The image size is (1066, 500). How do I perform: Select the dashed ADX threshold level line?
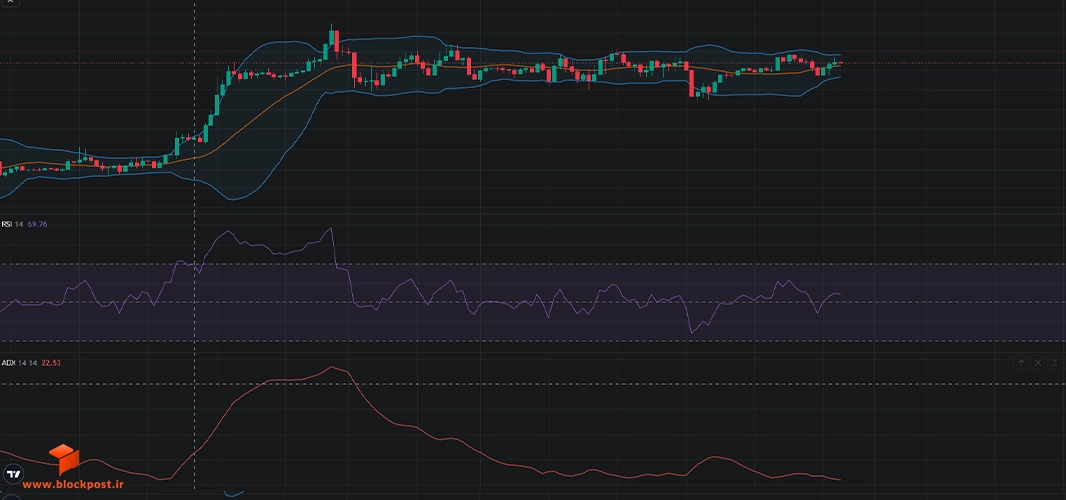[x=533, y=384]
